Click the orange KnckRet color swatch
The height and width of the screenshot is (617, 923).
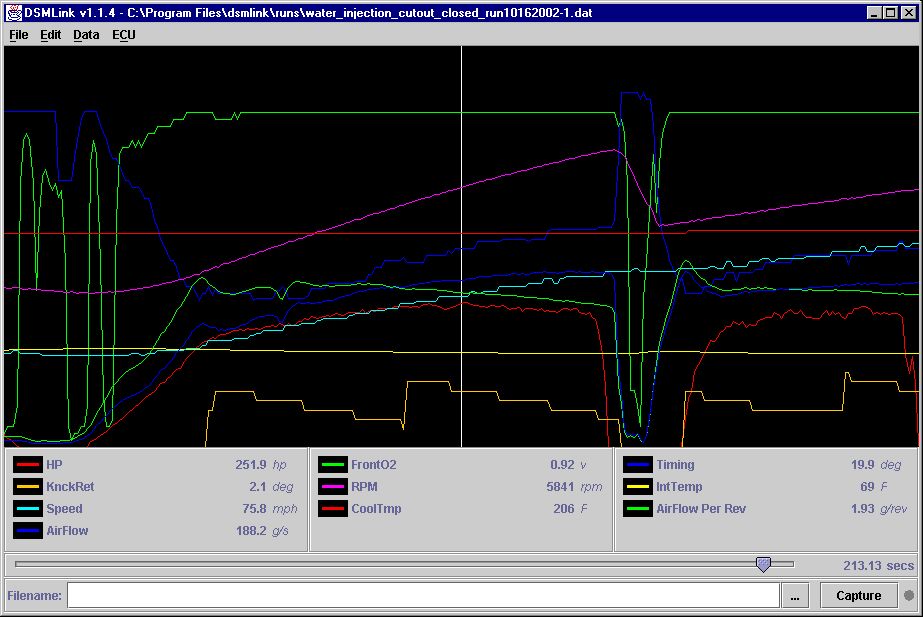(28, 486)
